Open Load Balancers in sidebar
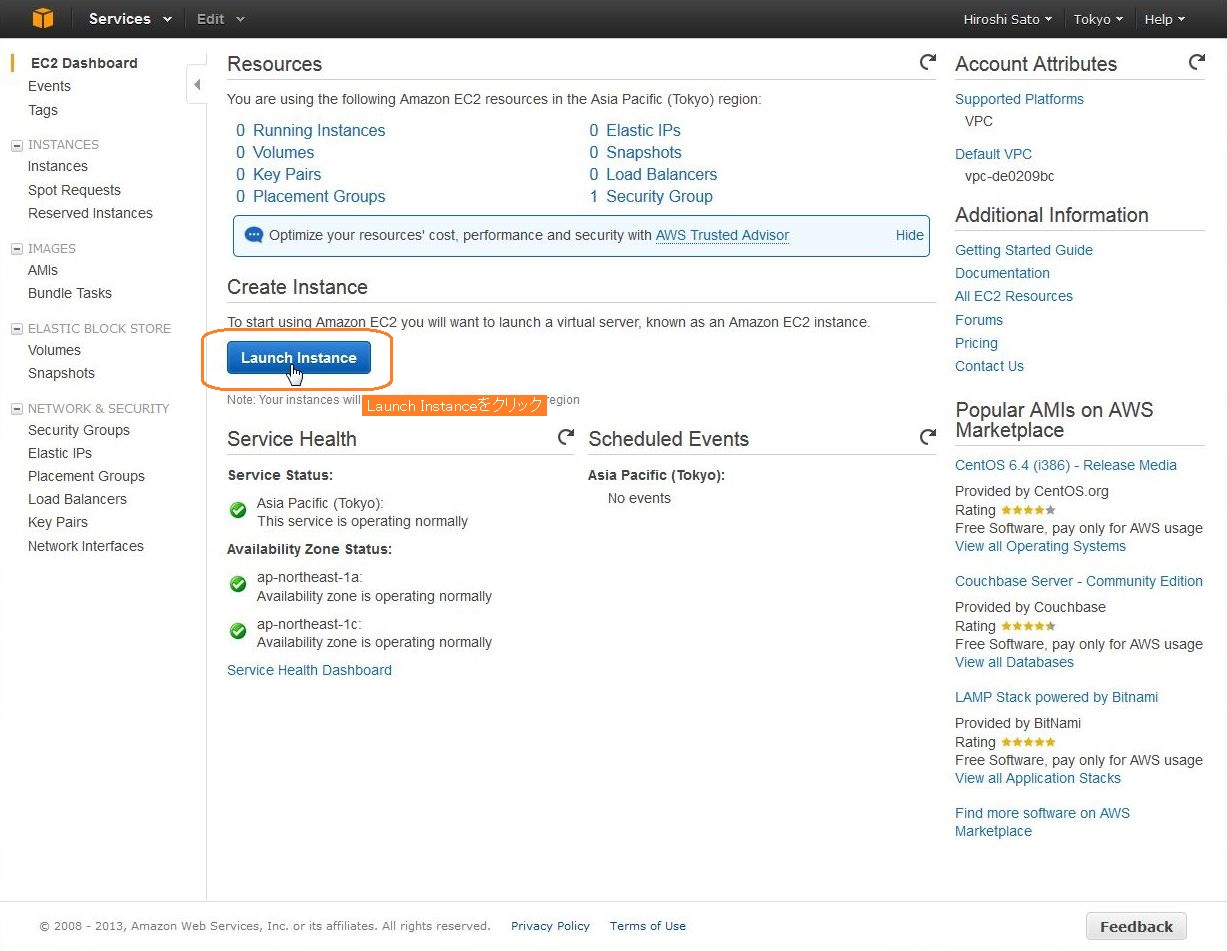 tap(77, 499)
